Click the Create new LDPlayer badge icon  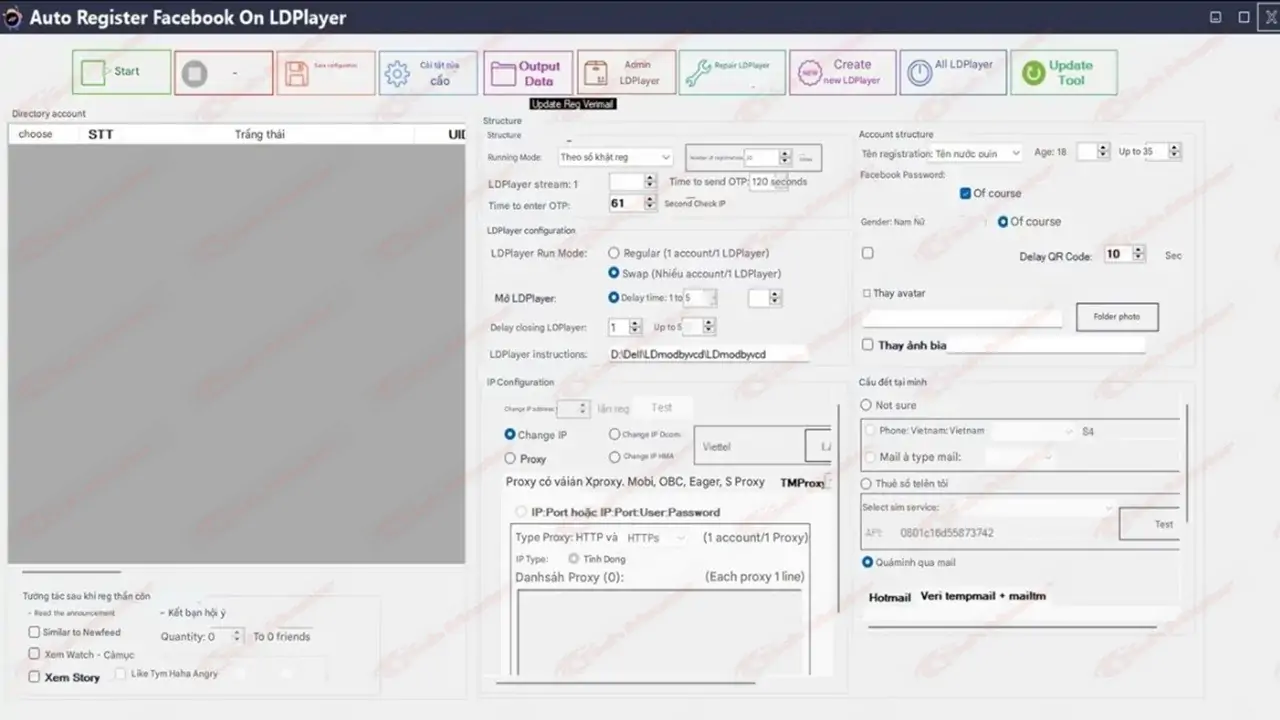pos(810,71)
